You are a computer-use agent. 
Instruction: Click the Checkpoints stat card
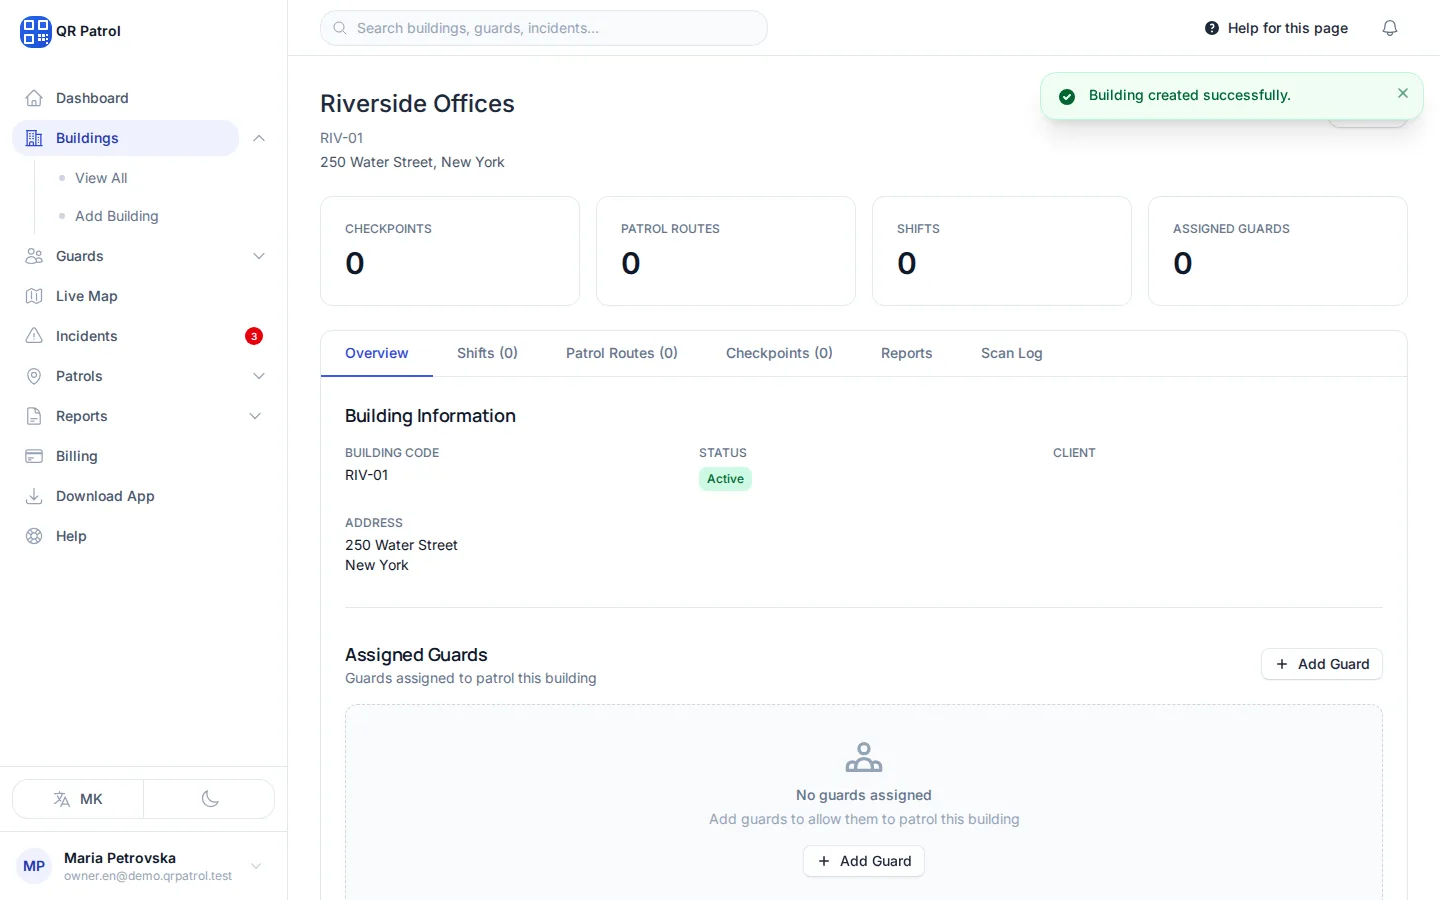[450, 251]
